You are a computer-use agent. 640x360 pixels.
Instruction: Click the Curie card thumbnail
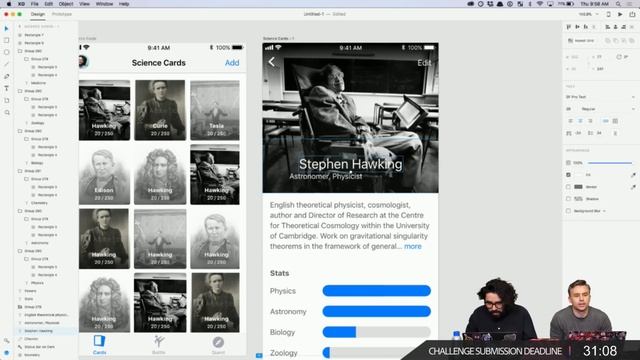pos(160,110)
